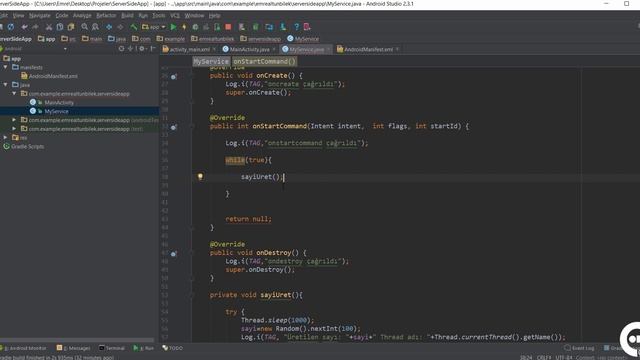Viewport: 640px width, 360px height.
Task: Click the Apply Changes lightning icon
Action: 184,27
